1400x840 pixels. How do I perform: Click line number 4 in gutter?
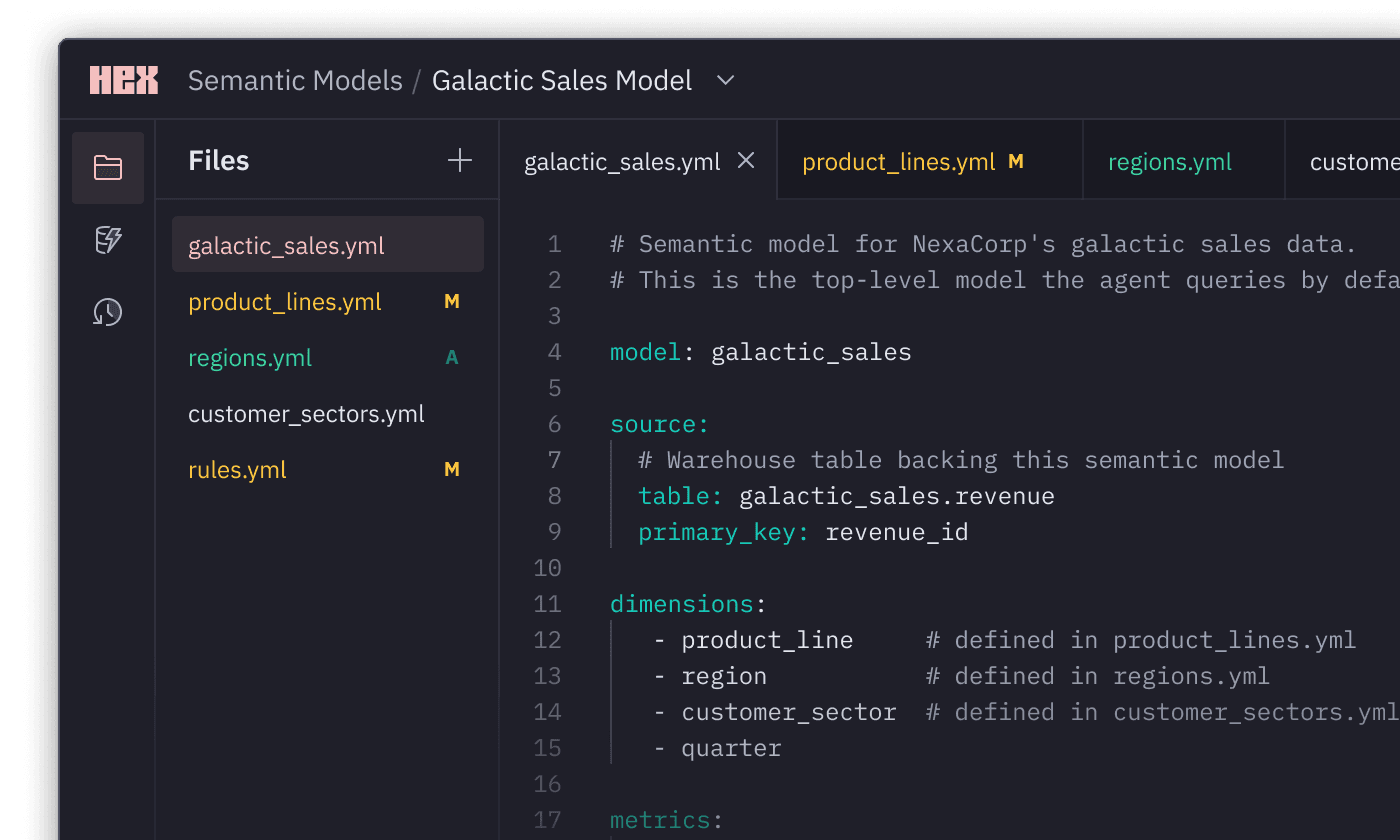click(x=555, y=352)
